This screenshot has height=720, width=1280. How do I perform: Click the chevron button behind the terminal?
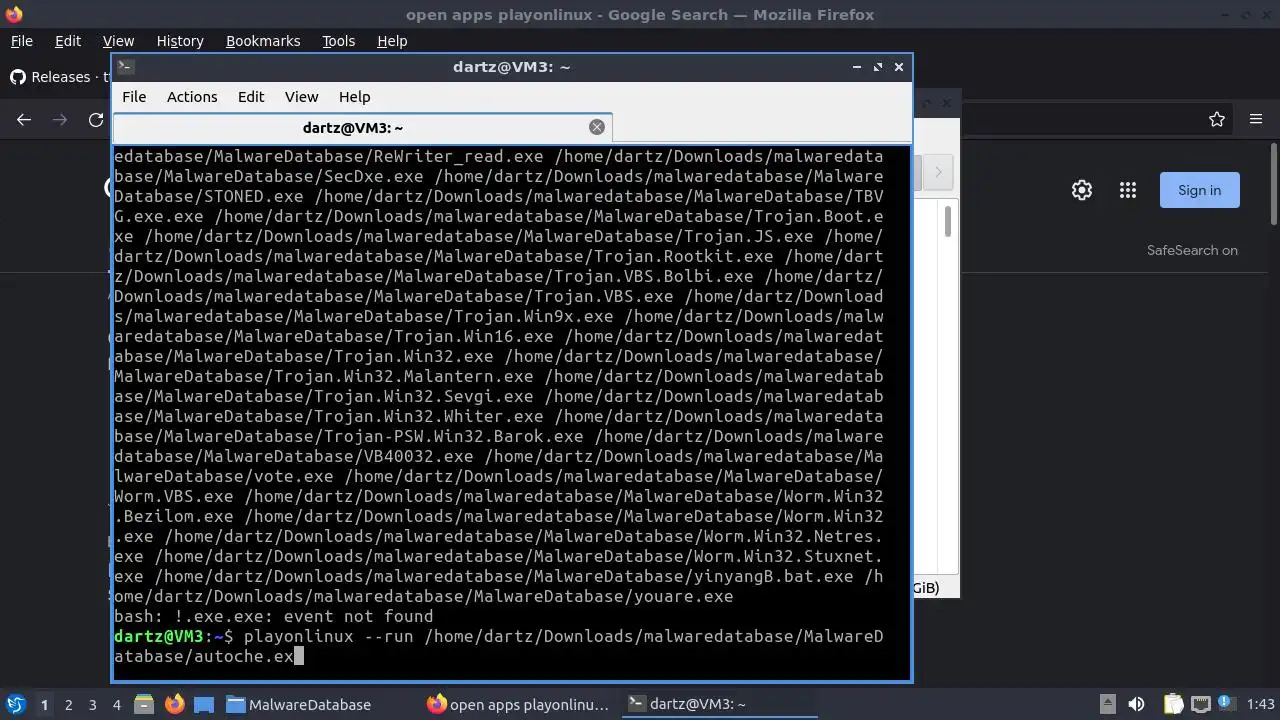click(938, 172)
